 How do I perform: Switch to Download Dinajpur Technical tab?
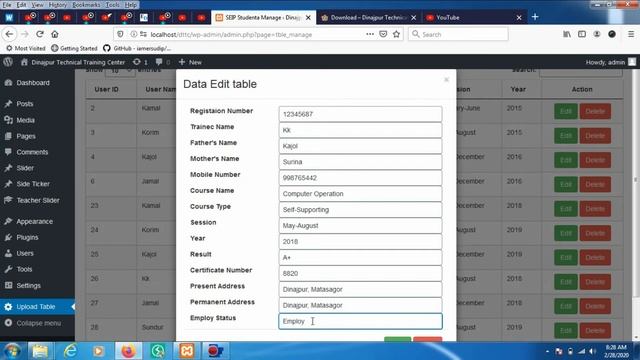tap(368, 18)
